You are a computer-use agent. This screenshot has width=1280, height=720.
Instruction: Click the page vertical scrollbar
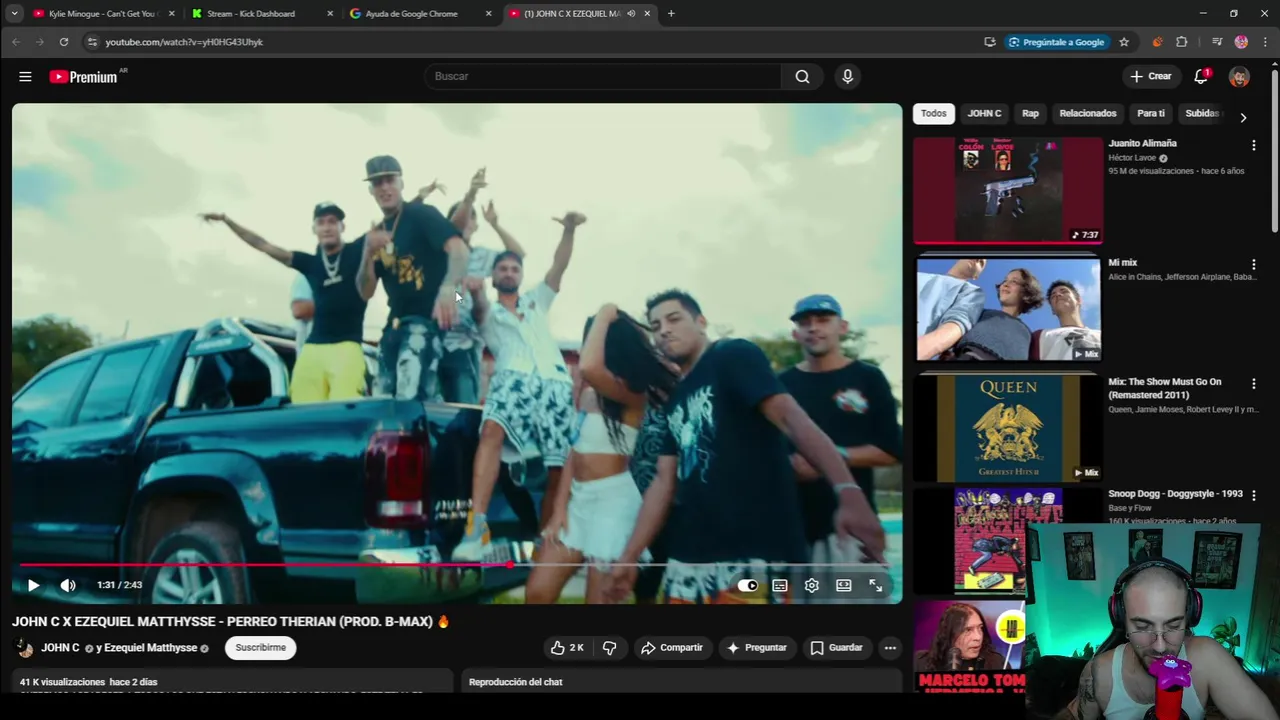click(x=1274, y=152)
